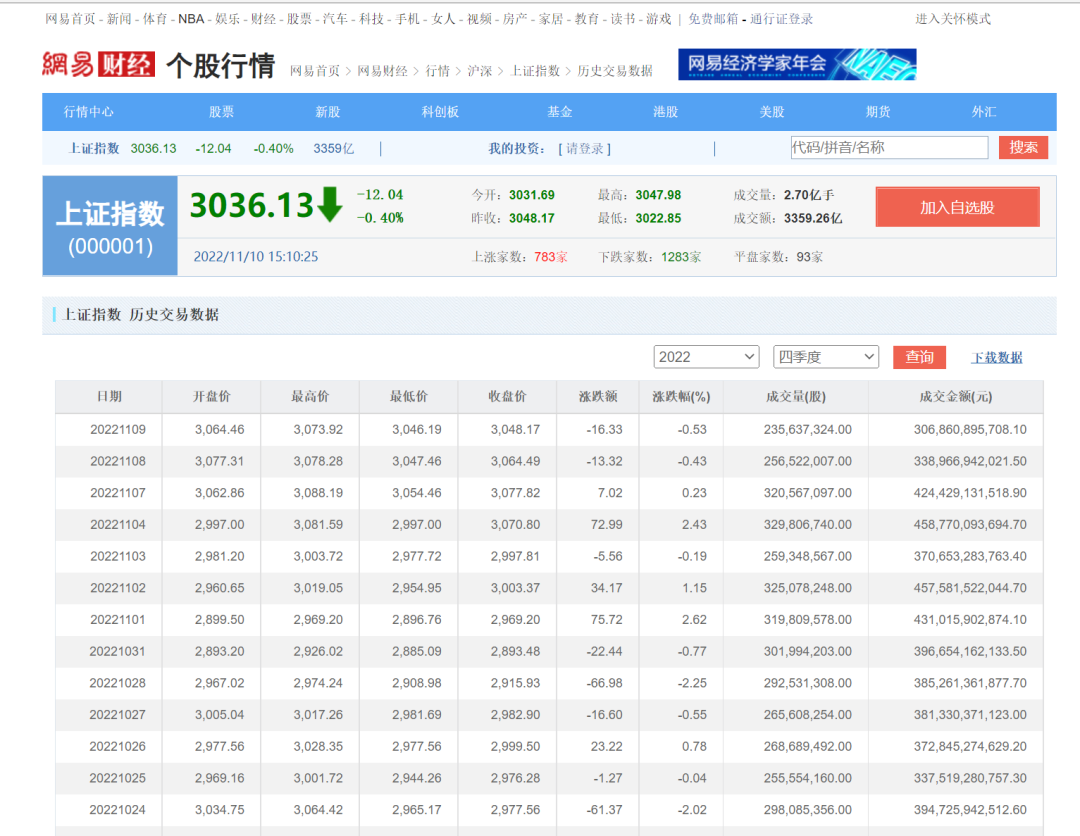The image size is (1080, 836).
Task: Open the year 2022 dropdown
Action: (x=706, y=357)
